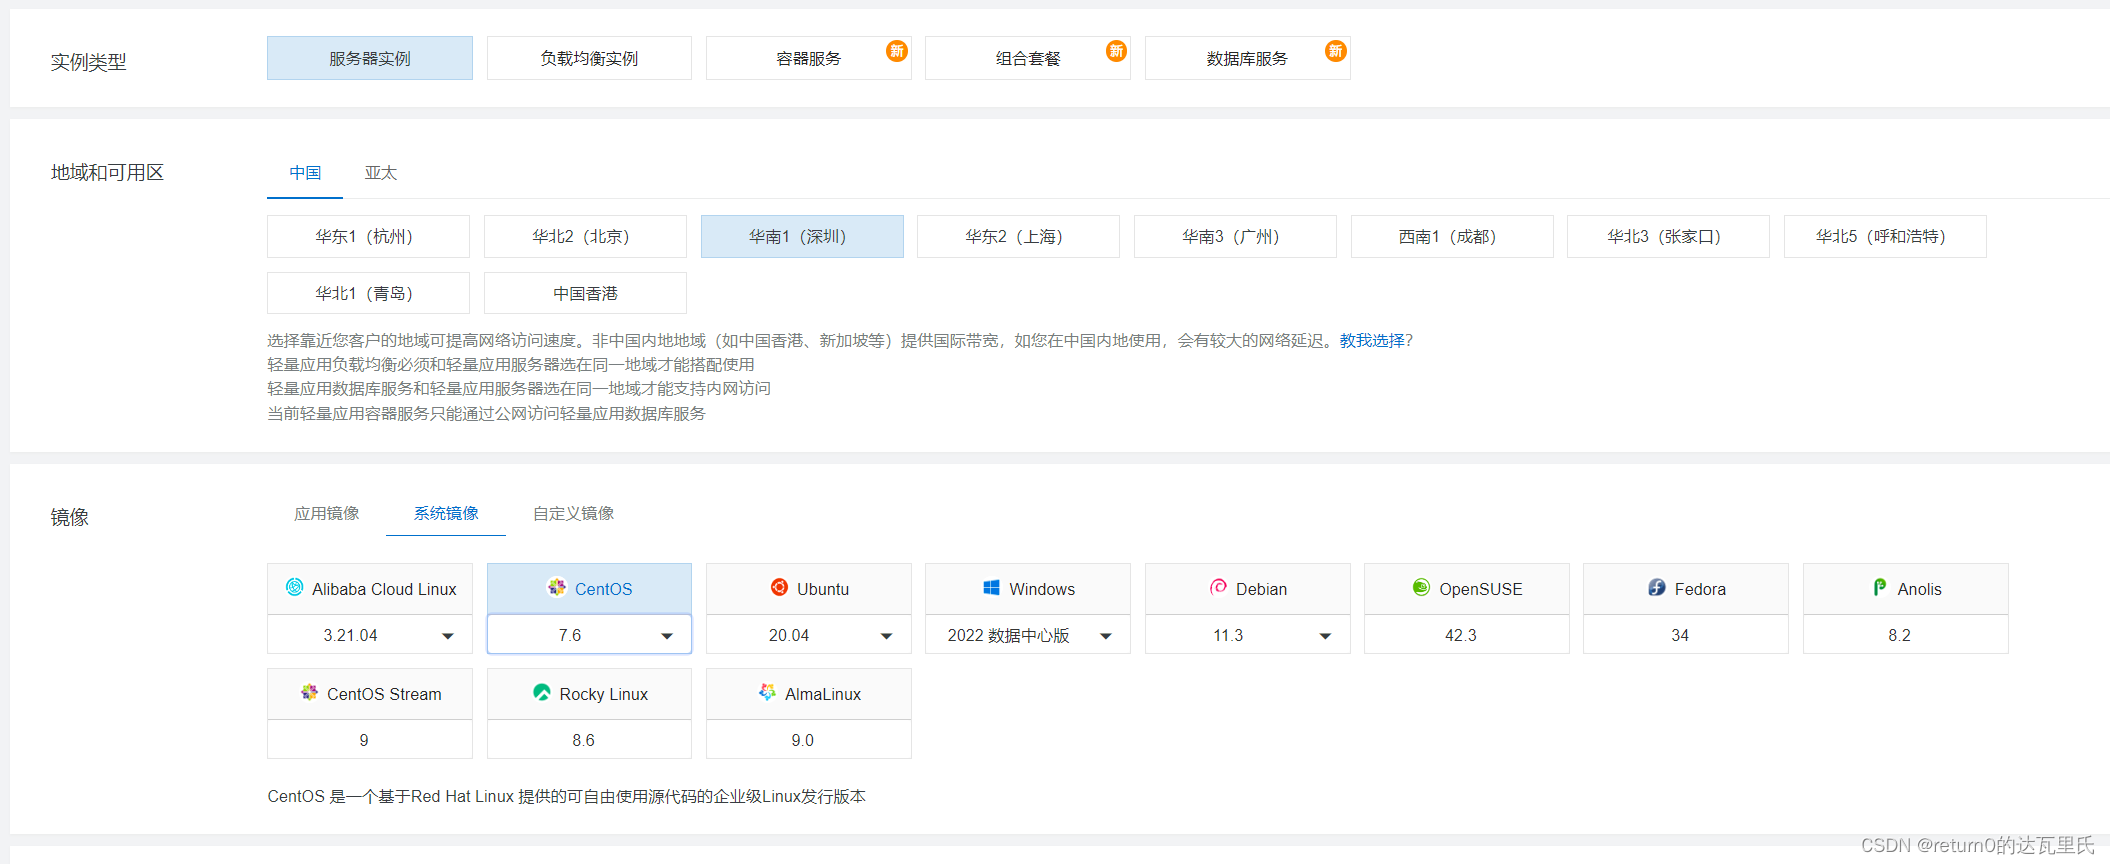
Task: Click AlmaLinux version 9.0
Action: [x=808, y=740]
